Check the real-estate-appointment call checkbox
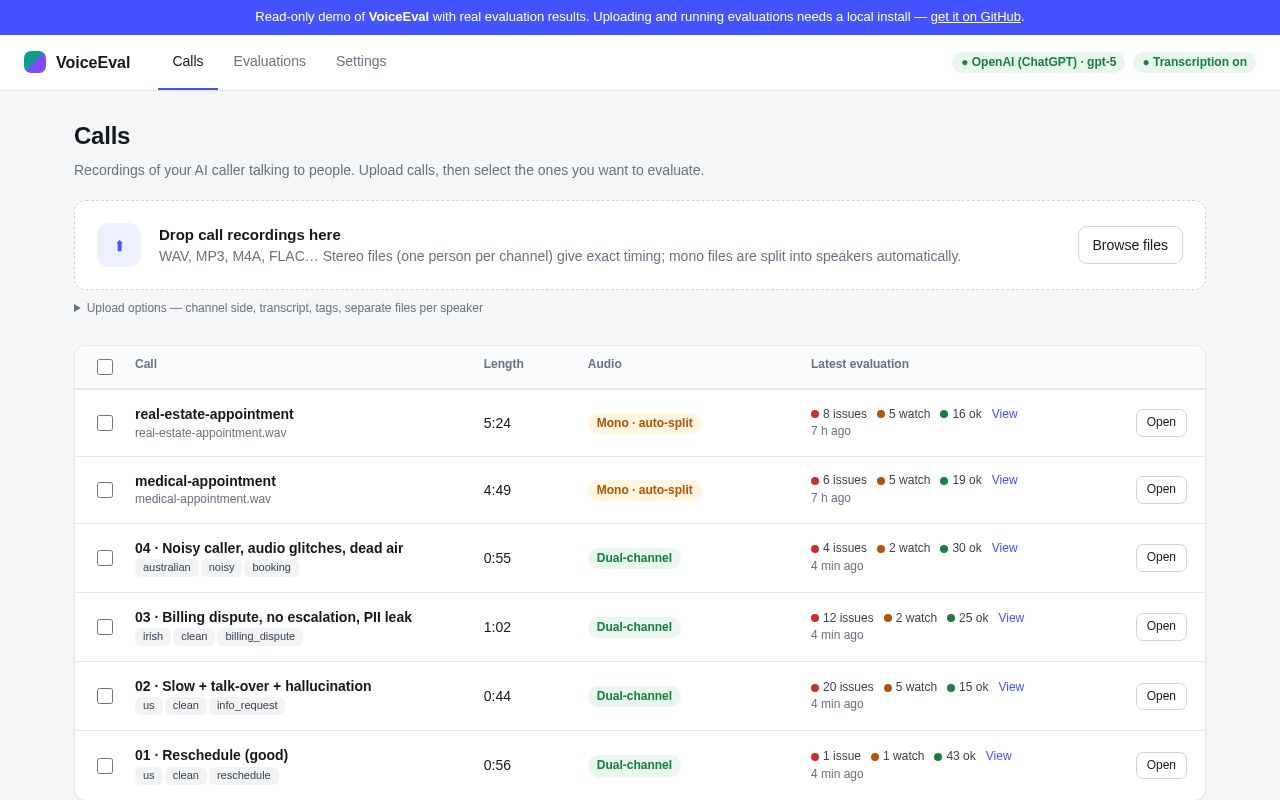The image size is (1280, 800). (x=105, y=423)
